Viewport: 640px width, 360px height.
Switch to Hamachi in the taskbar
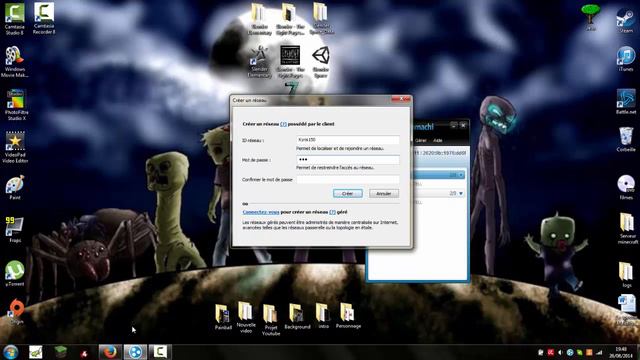[x=135, y=352]
